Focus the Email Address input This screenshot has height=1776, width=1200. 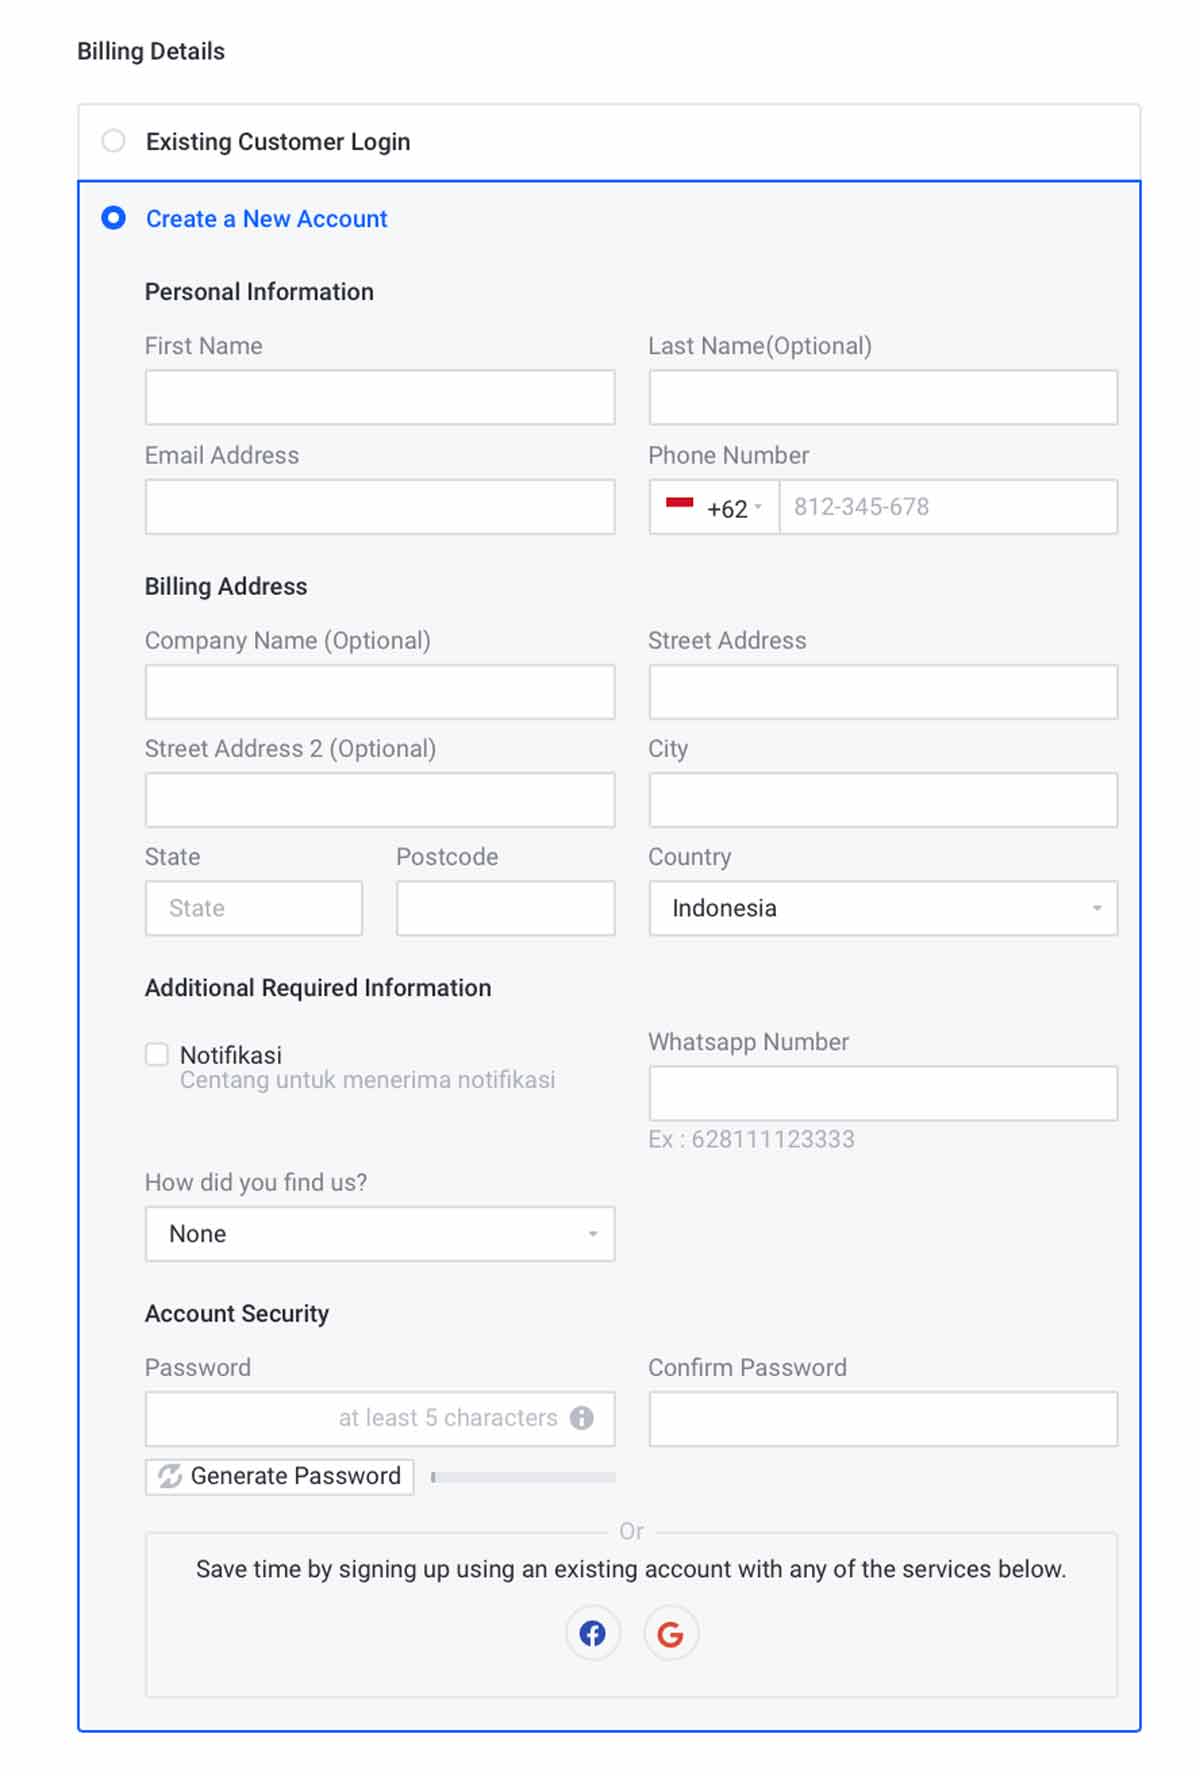click(x=380, y=507)
